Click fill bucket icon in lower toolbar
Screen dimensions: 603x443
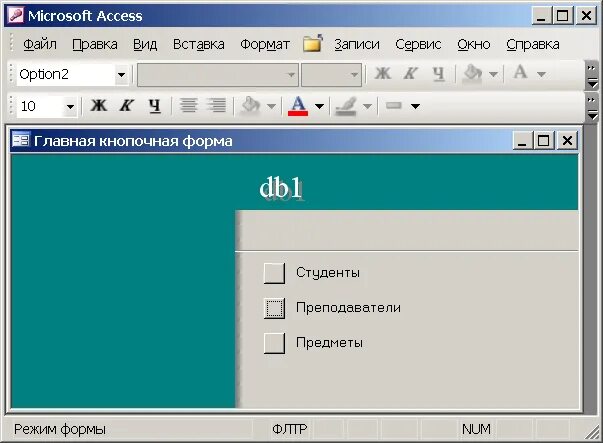coord(251,105)
